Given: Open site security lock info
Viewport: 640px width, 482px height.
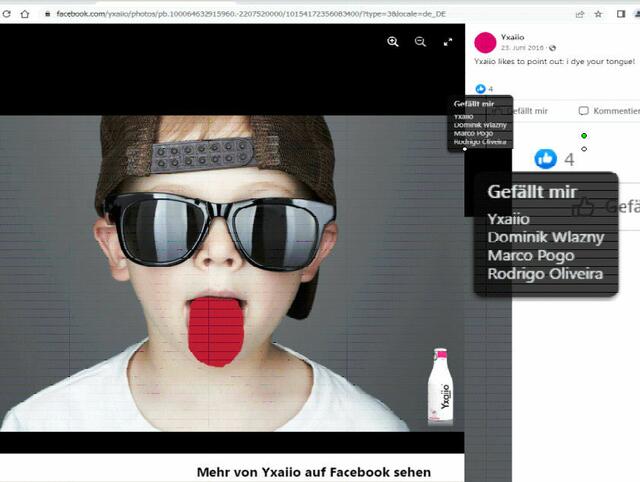Looking at the screenshot, I should tap(48, 14).
